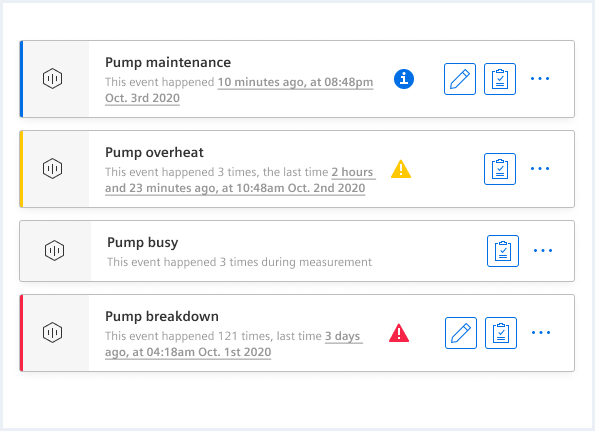Click the edit pencil for Pump maintenance
Viewport: 595px width, 431px height.
point(460,79)
